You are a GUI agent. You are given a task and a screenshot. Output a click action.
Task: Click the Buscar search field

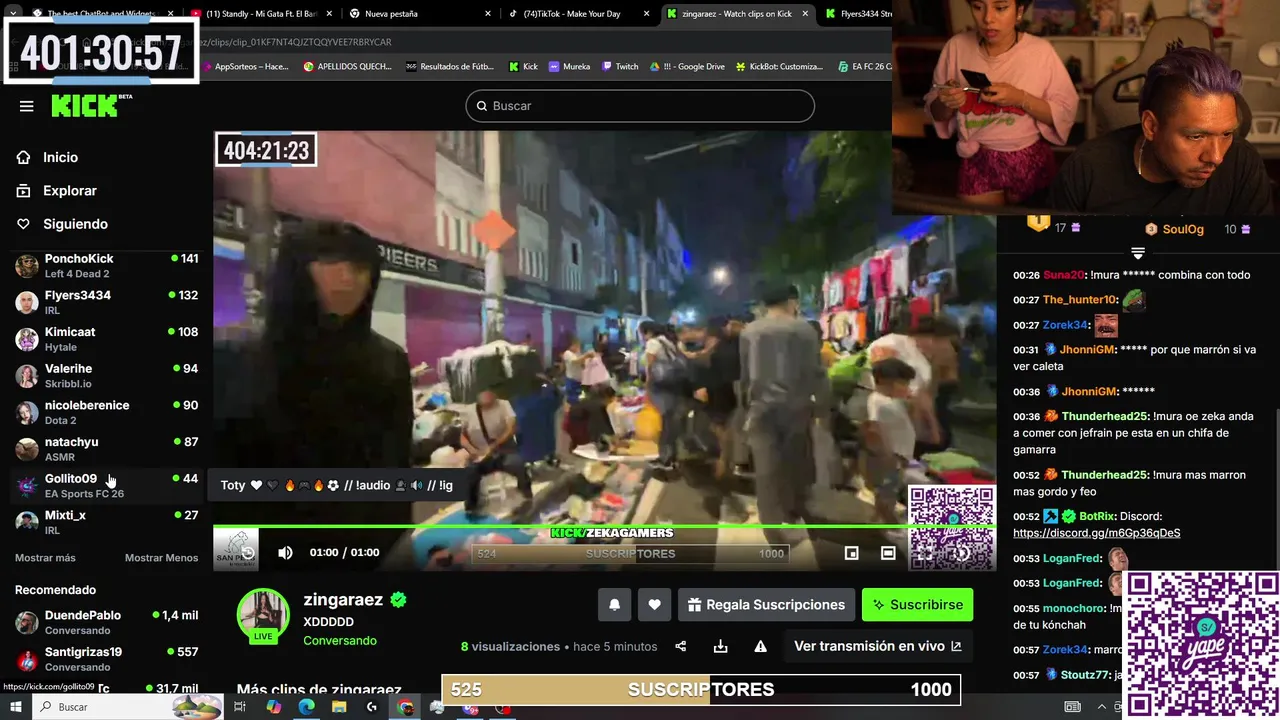coord(640,106)
